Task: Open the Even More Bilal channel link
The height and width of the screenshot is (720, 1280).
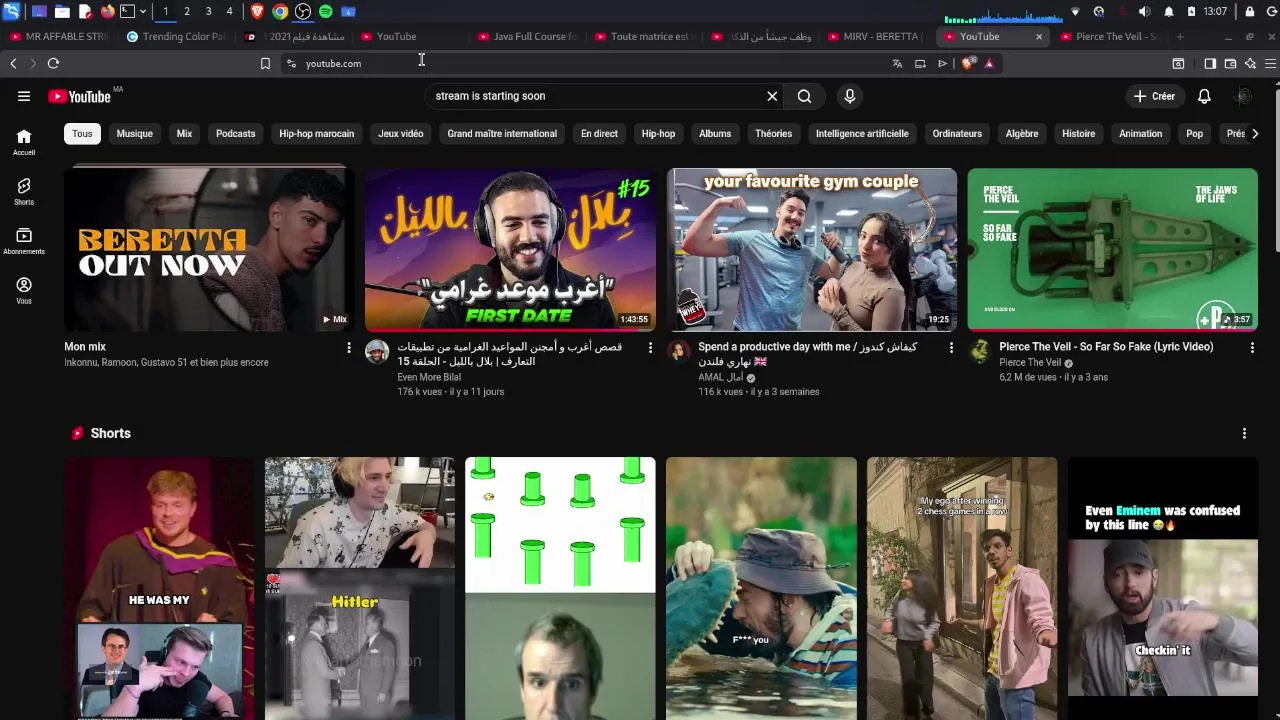Action: [429, 377]
